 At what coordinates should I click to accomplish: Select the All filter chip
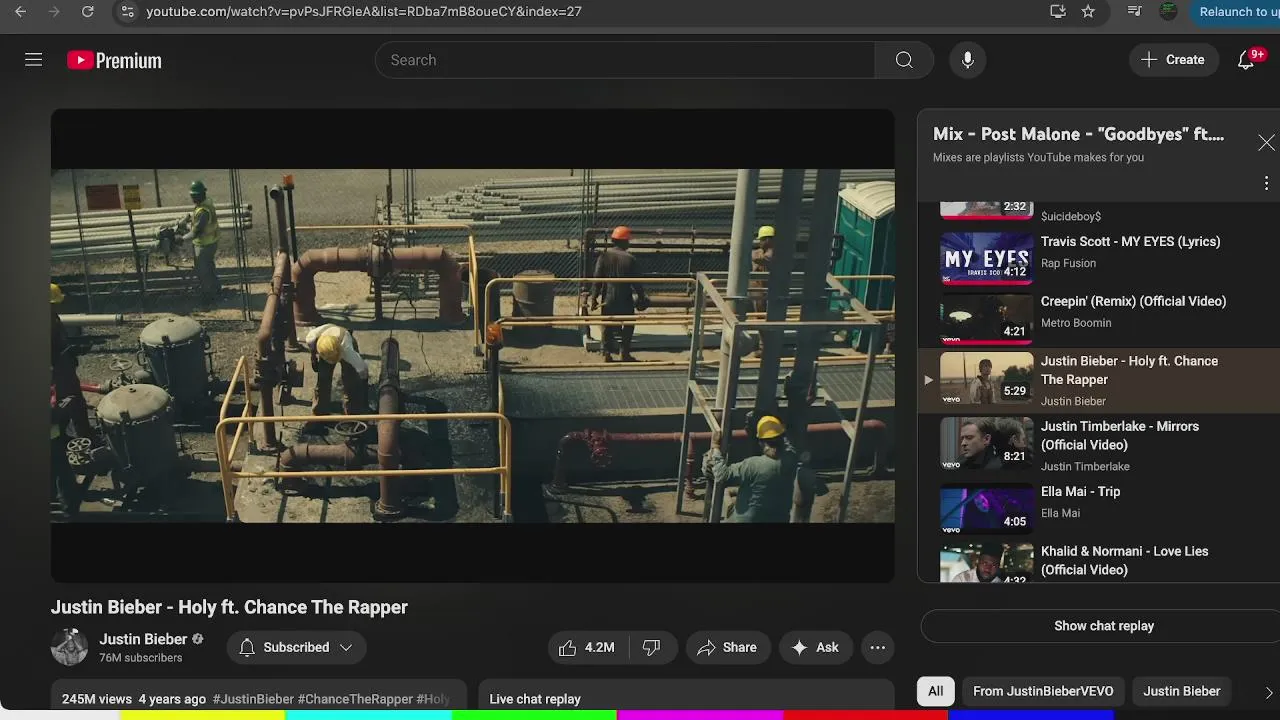[x=935, y=691]
